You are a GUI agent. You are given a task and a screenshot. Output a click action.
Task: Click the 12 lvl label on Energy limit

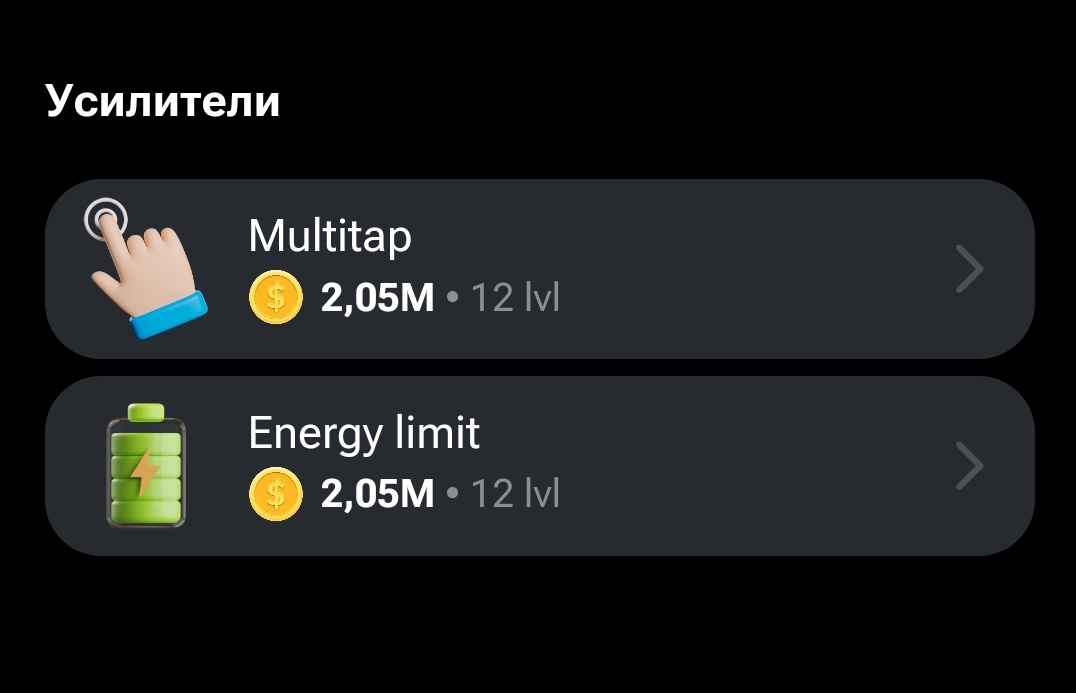tap(515, 494)
